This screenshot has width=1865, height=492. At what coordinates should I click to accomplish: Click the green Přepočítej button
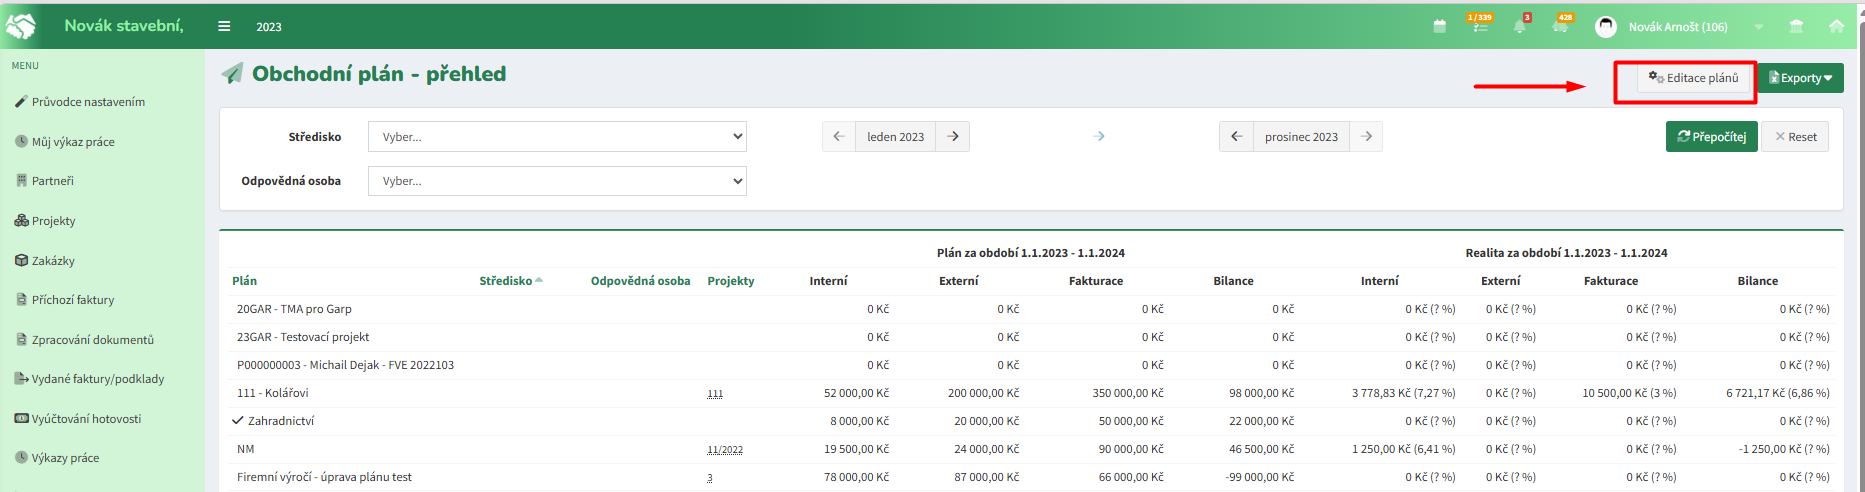point(1711,137)
